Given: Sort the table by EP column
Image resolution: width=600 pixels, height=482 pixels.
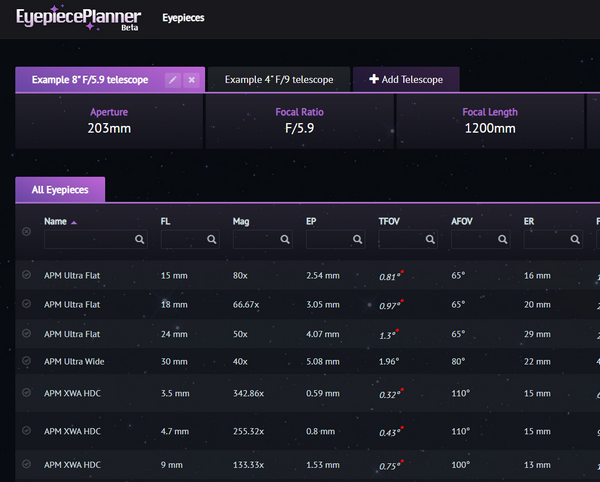Looking at the screenshot, I should (311, 221).
